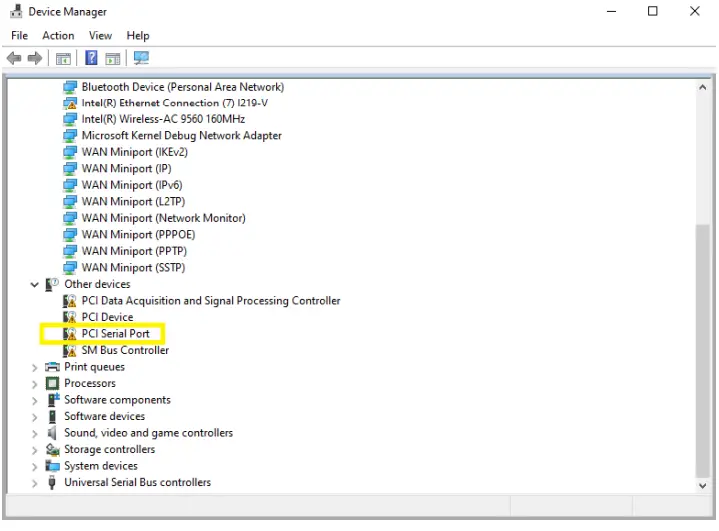Select Other devices label text
719x531 pixels.
(x=97, y=284)
